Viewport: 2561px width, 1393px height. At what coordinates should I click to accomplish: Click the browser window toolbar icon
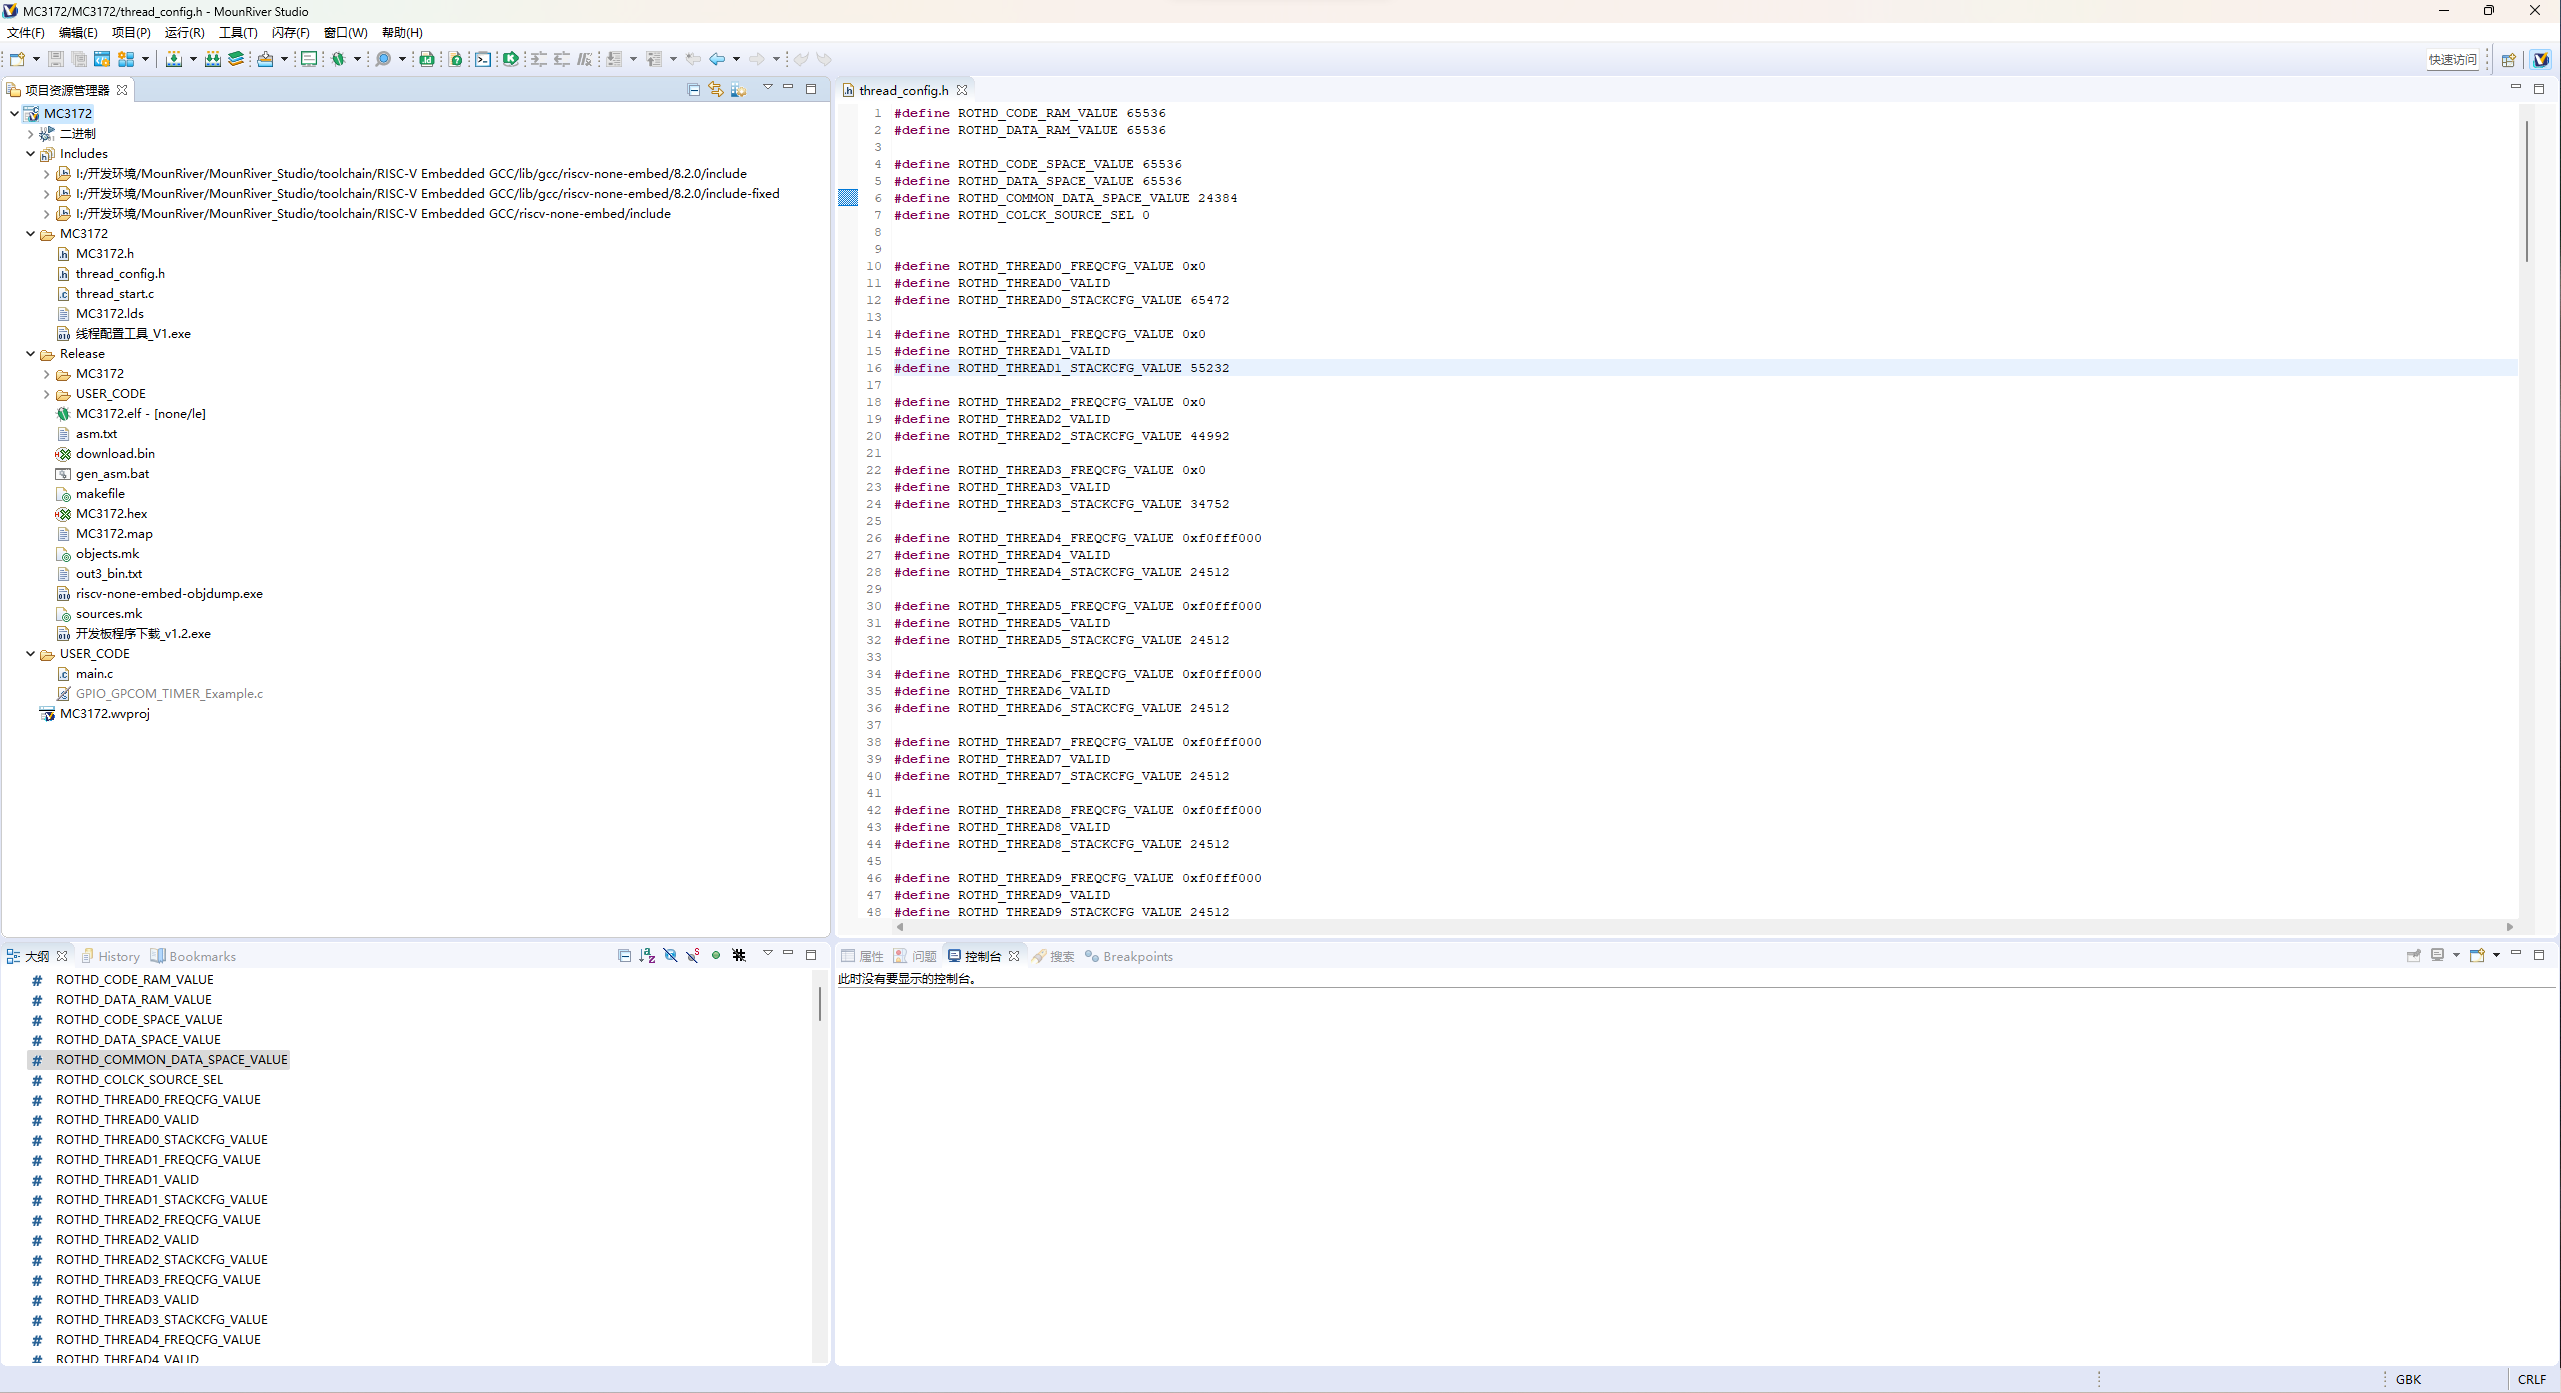point(102,59)
